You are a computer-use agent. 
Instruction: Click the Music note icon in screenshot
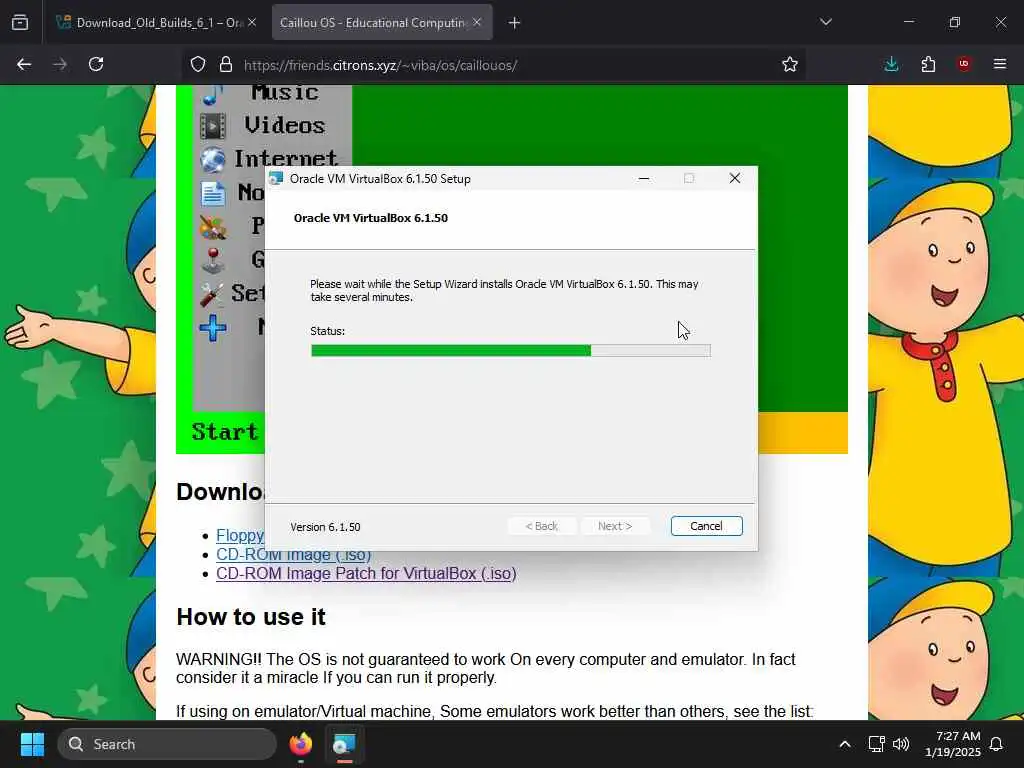pos(212,96)
